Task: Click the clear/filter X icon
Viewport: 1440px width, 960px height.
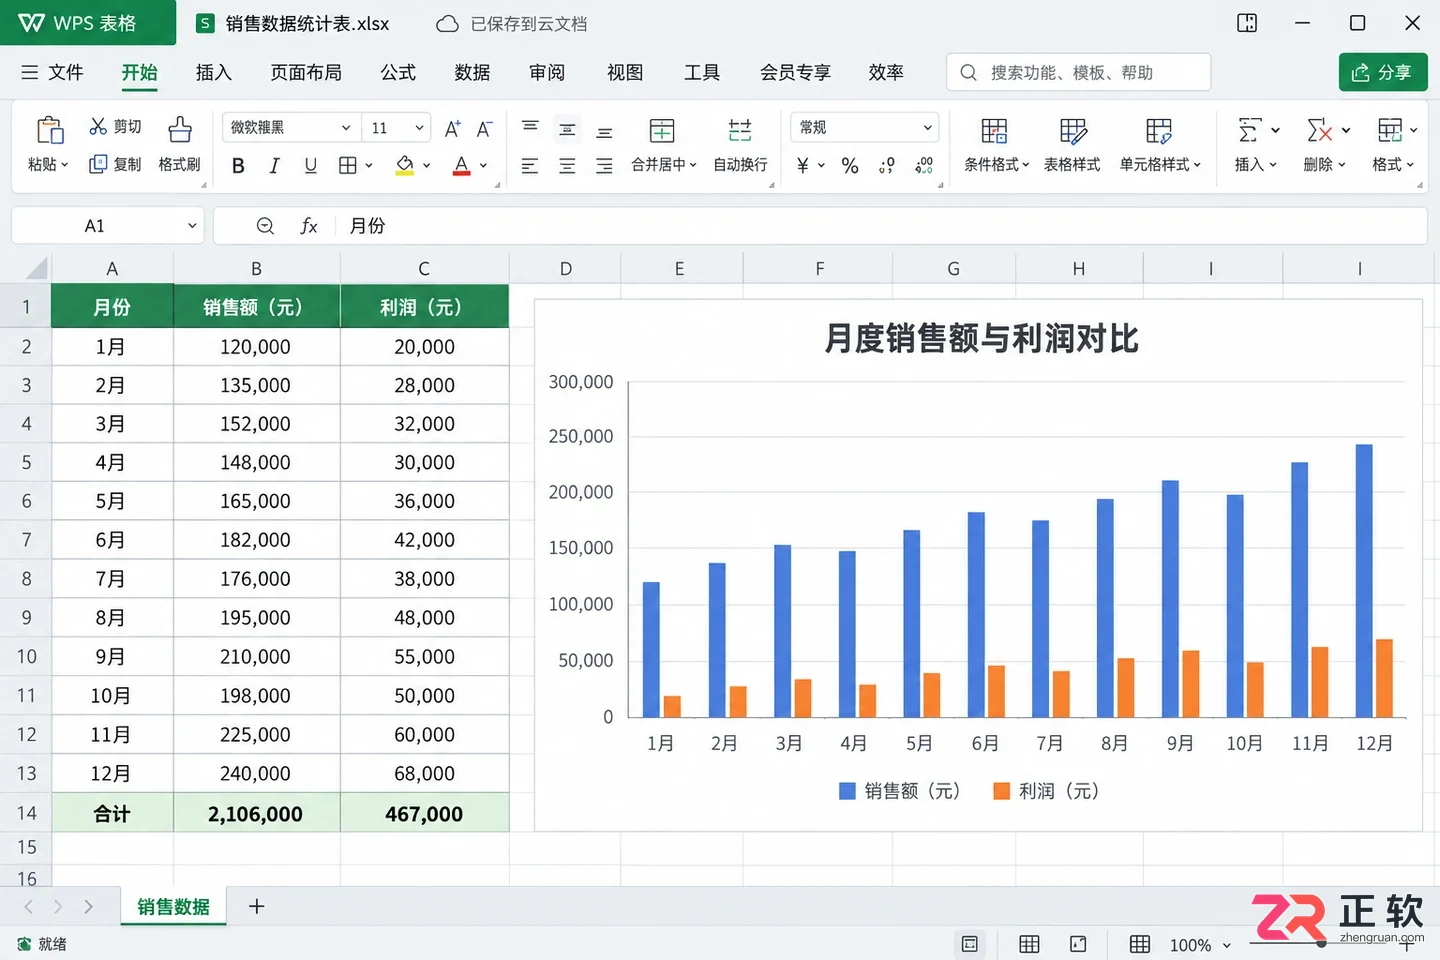Action: coord(1319,130)
